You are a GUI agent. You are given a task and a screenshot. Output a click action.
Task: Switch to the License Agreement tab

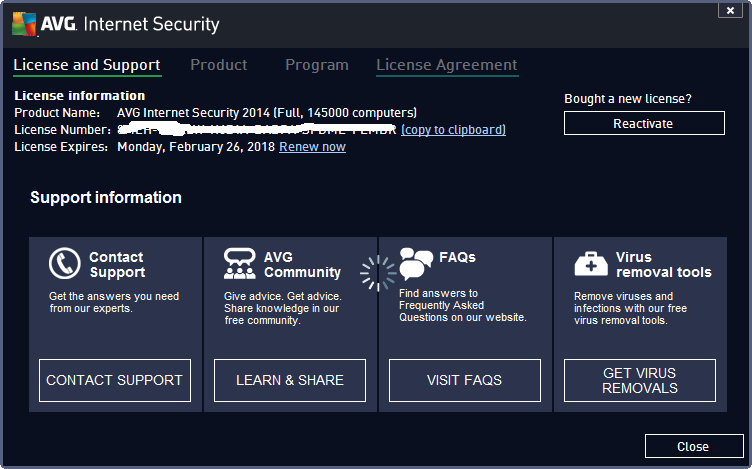click(447, 65)
